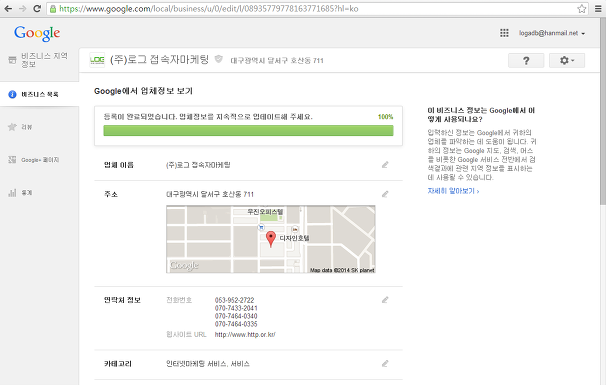
Task: Click the blue info icon in sidebar
Action: coord(12,94)
